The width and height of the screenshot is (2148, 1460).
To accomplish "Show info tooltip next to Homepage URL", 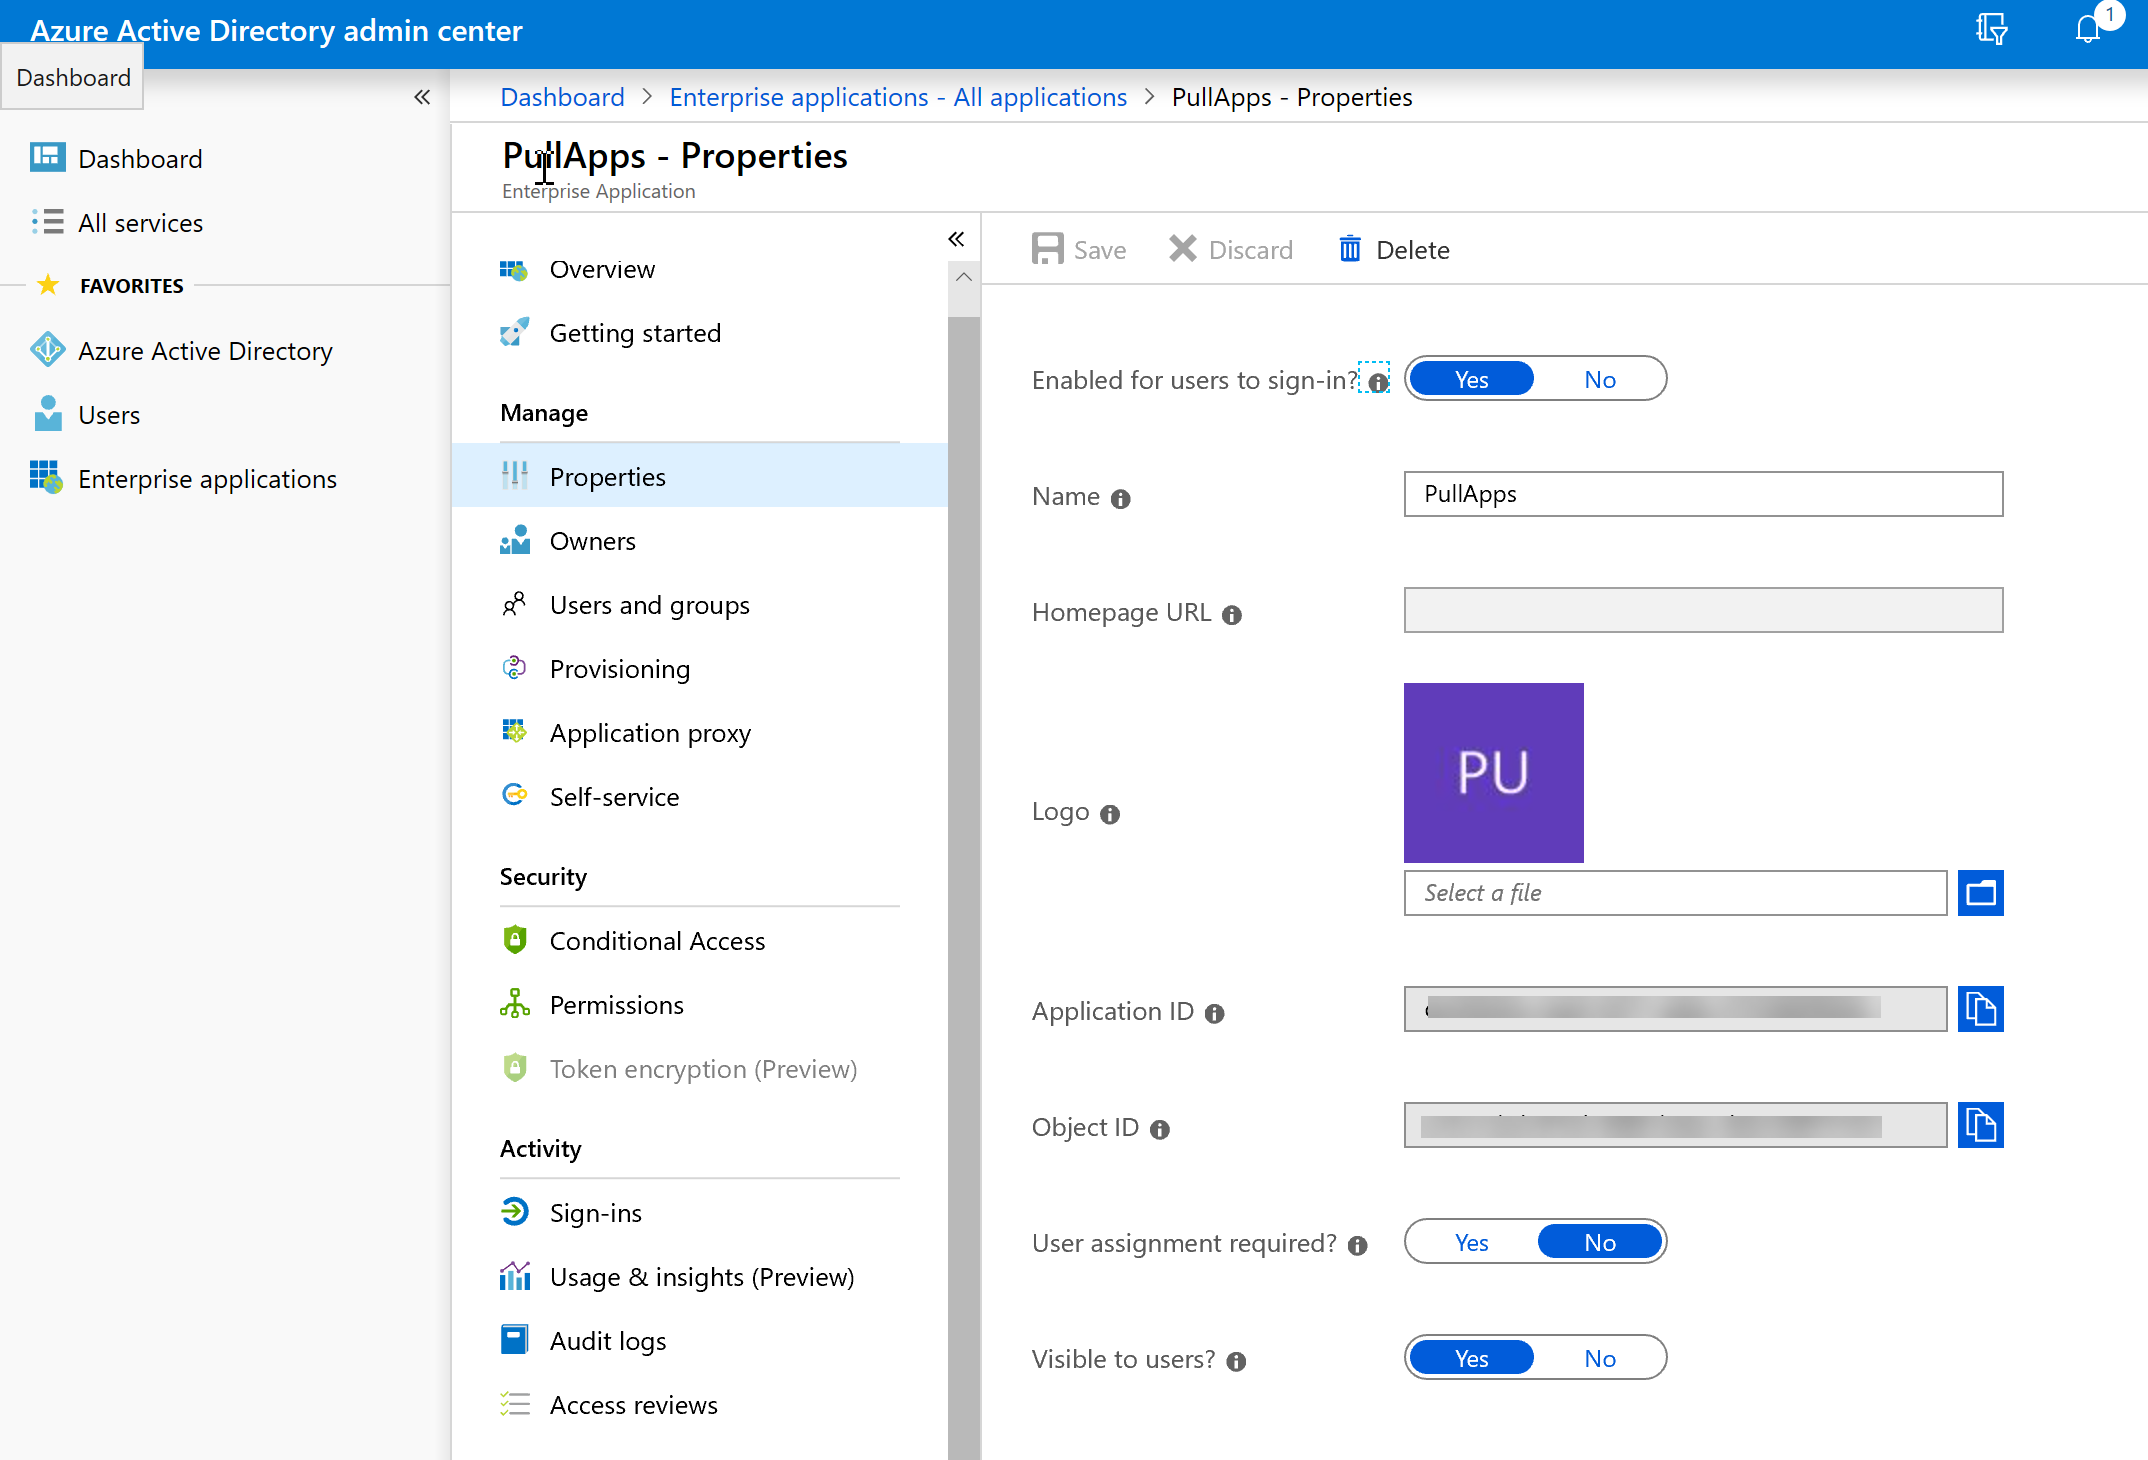I will 1232,615.
